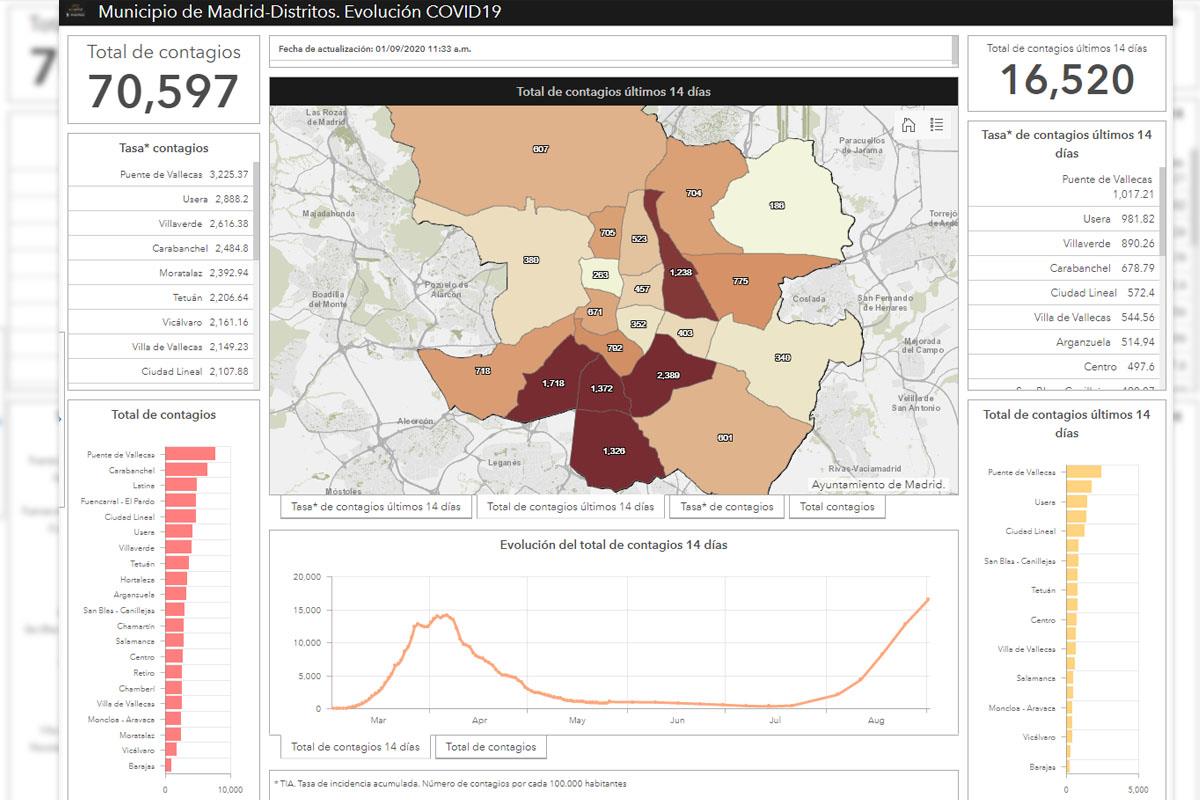Image resolution: width=1200 pixels, height=800 pixels.
Task: Click the map district labeled 2,389
Action: [668, 374]
